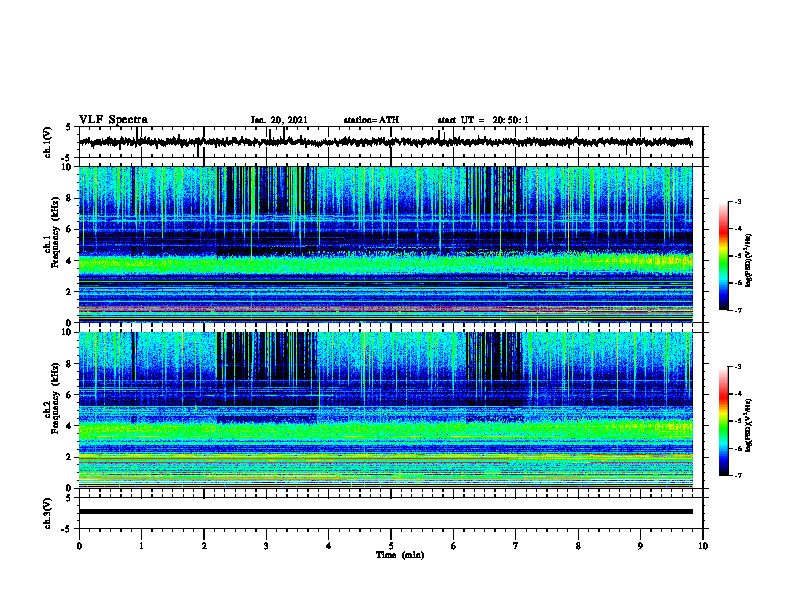Click the ch.3 flat black waveform trace
Image resolution: width=792 pixels, height=612 pixels.
tap(385, 512)
